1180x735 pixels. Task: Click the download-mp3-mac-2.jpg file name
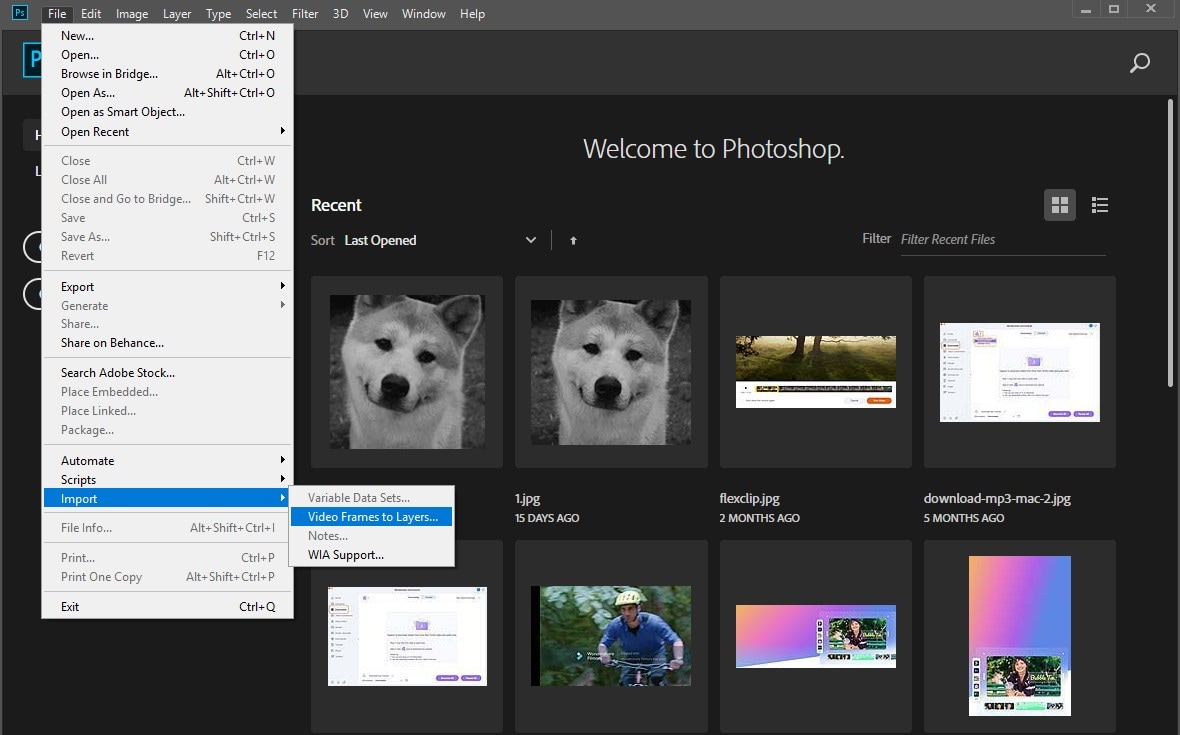pyautogui.click(x=997, y=498)
